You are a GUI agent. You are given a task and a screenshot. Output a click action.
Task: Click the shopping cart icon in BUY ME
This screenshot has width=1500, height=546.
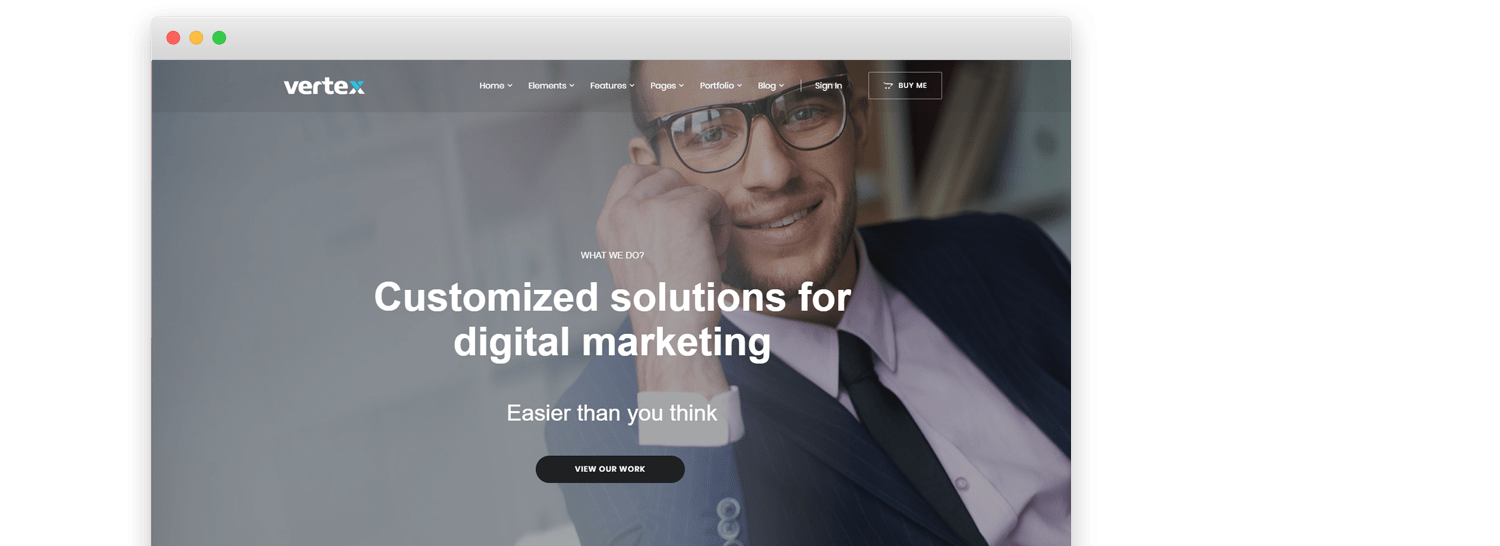(887, 86)
